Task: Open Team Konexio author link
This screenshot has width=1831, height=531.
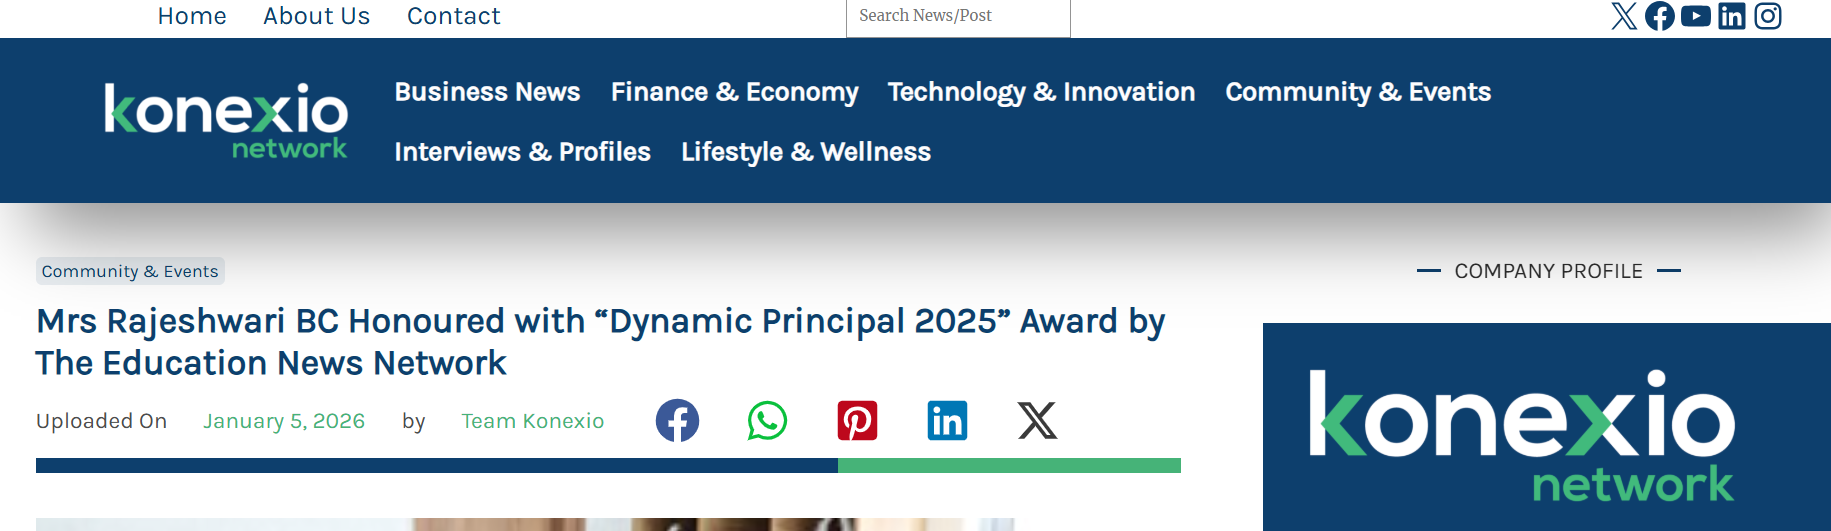Action: [x=532, y=421]
